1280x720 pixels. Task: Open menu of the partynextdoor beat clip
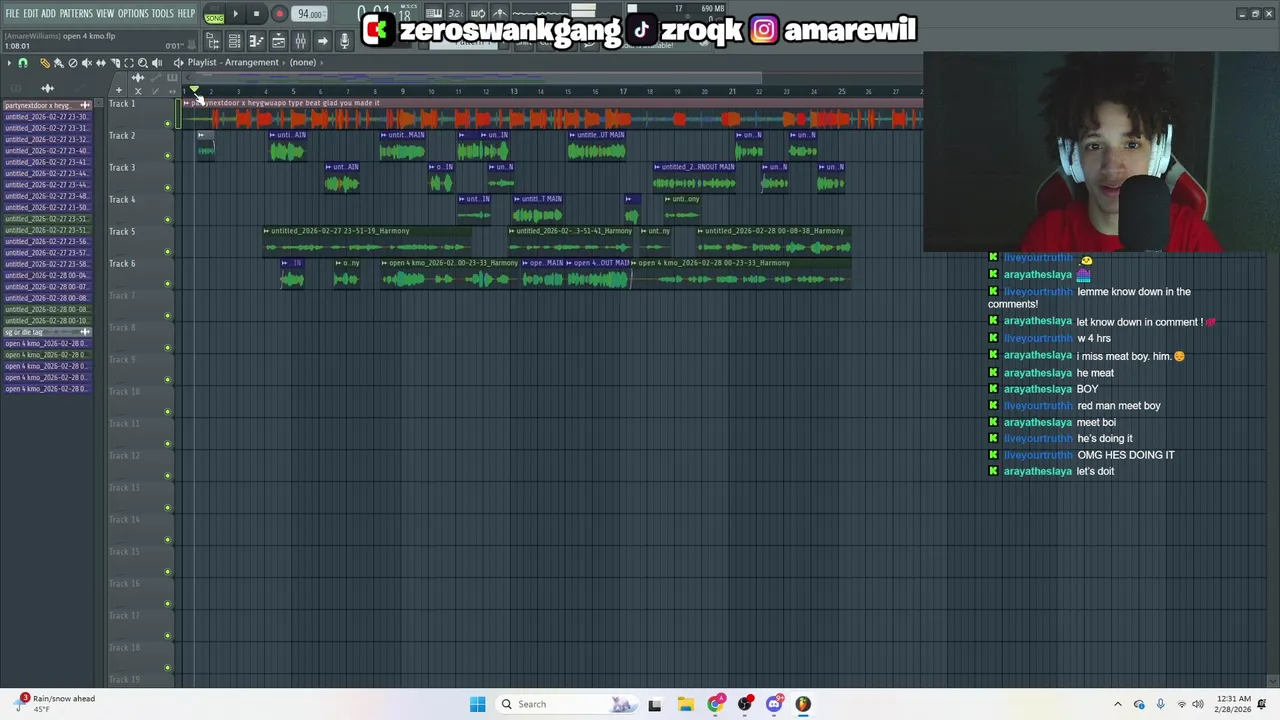pos(186,103)
